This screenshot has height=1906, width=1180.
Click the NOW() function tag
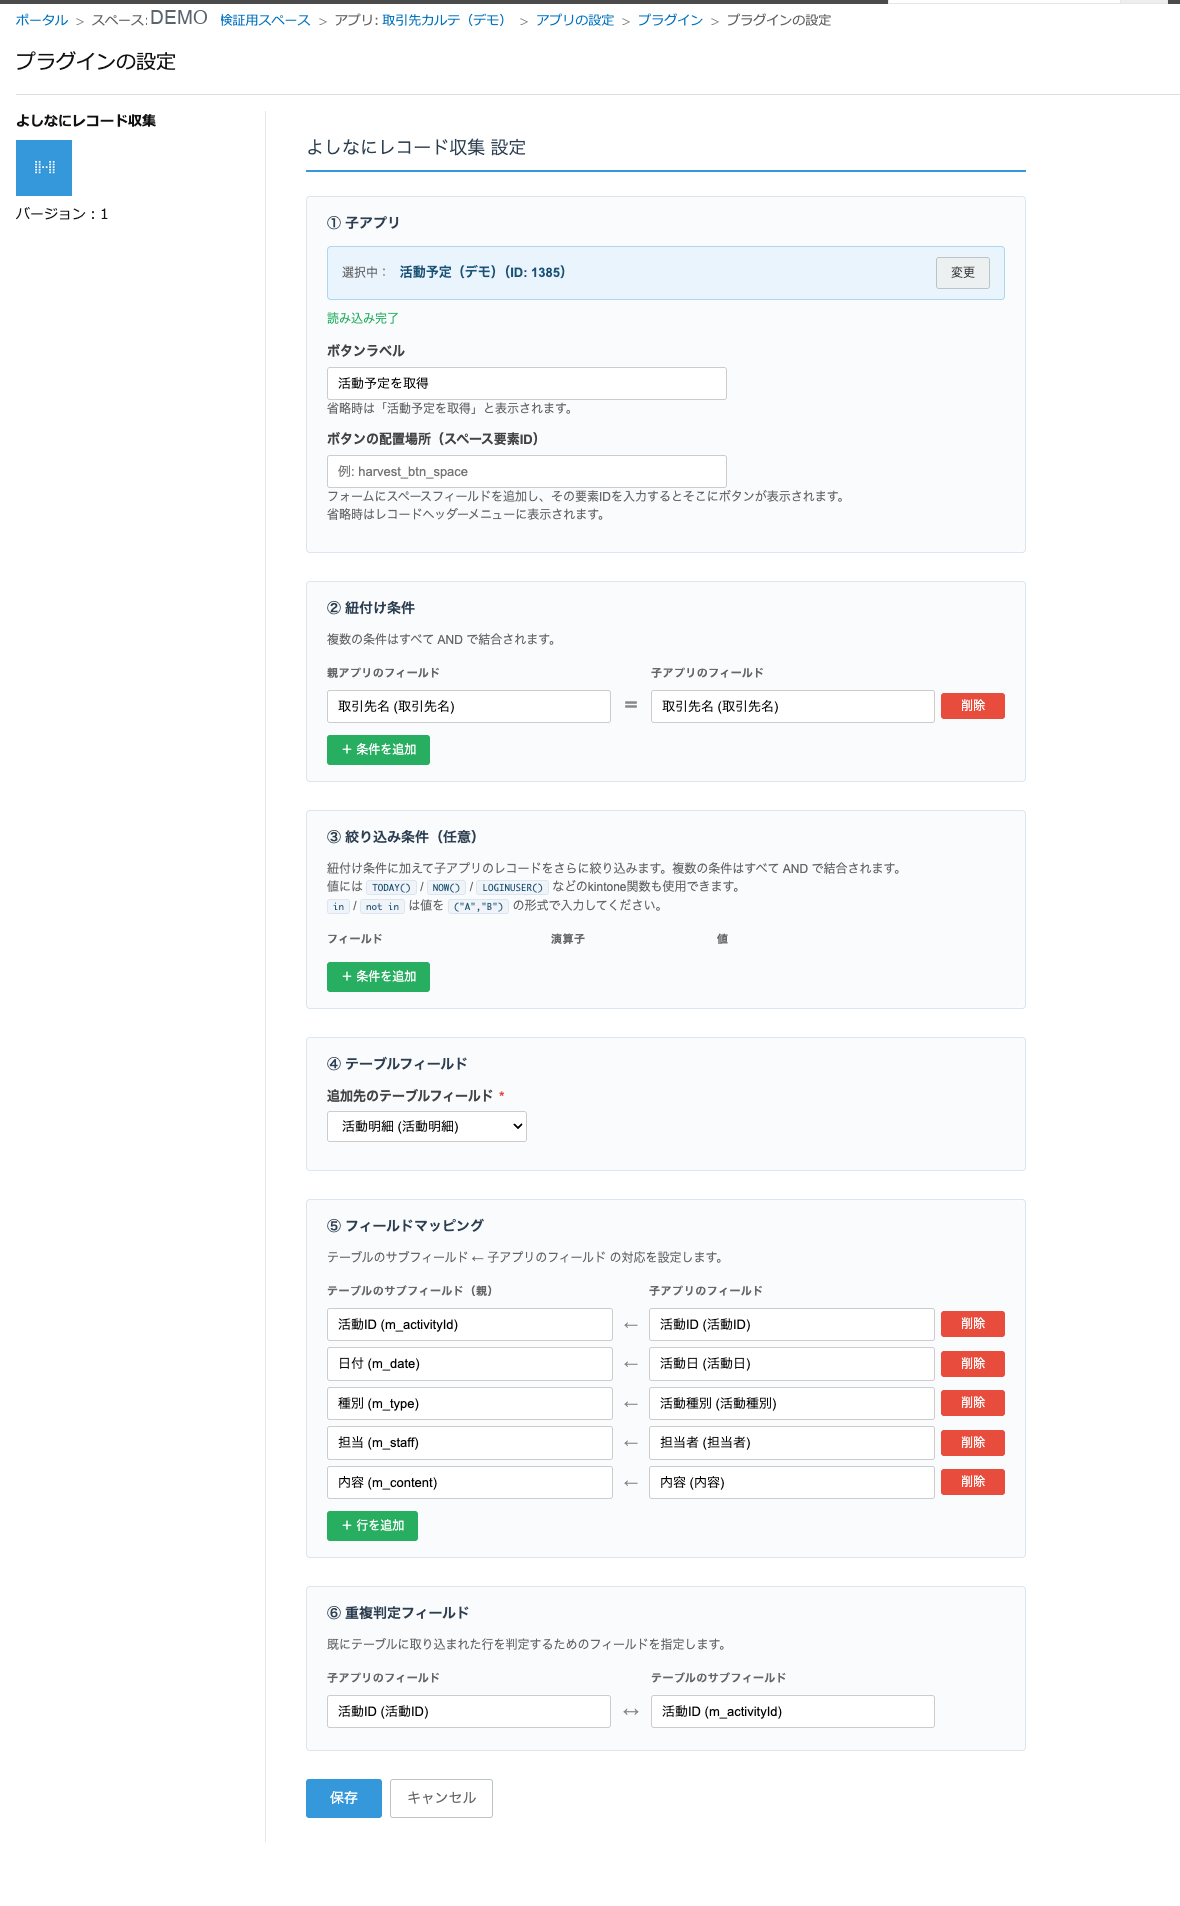[446, 887]
